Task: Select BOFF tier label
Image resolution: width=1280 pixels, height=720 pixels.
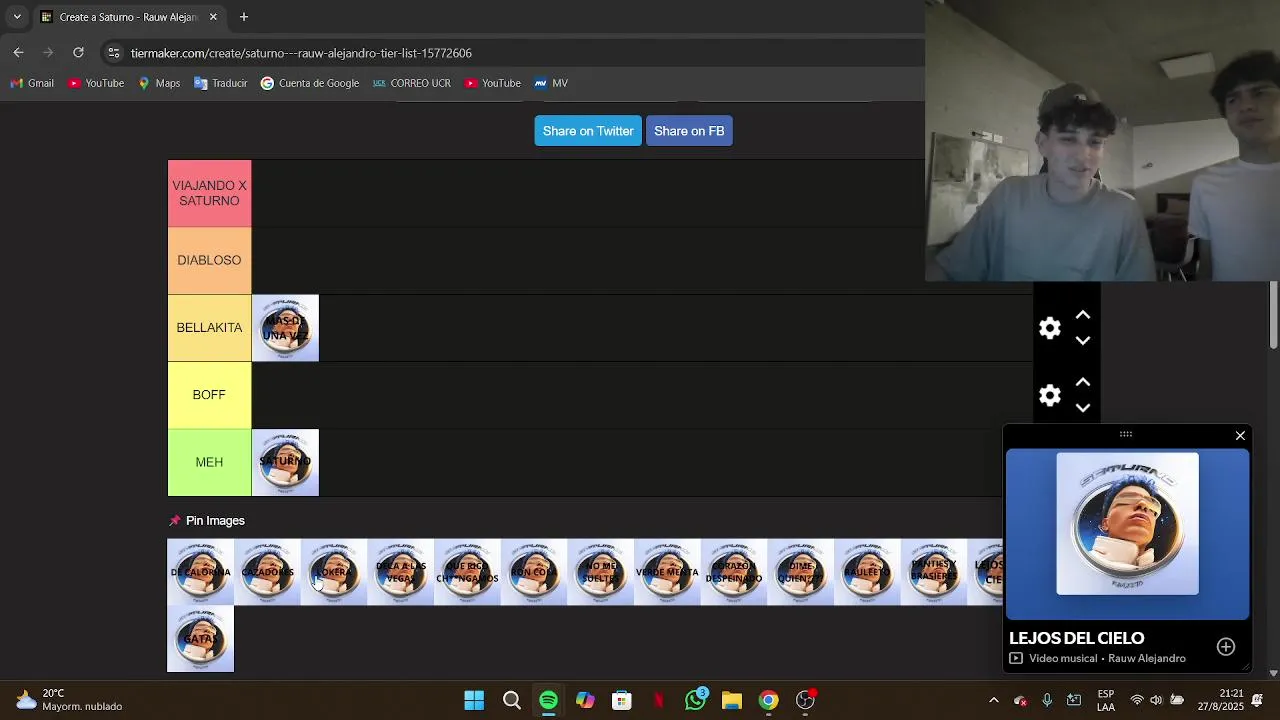Action: [209, 395]
